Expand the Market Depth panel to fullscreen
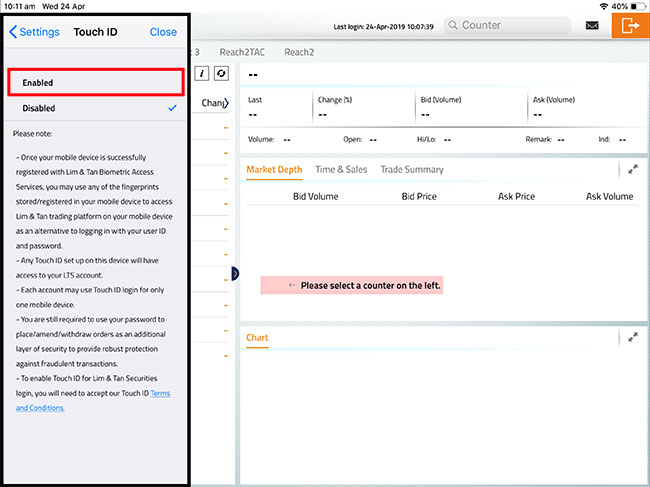Viewport: 650px width, 487px height. (633, 170)
